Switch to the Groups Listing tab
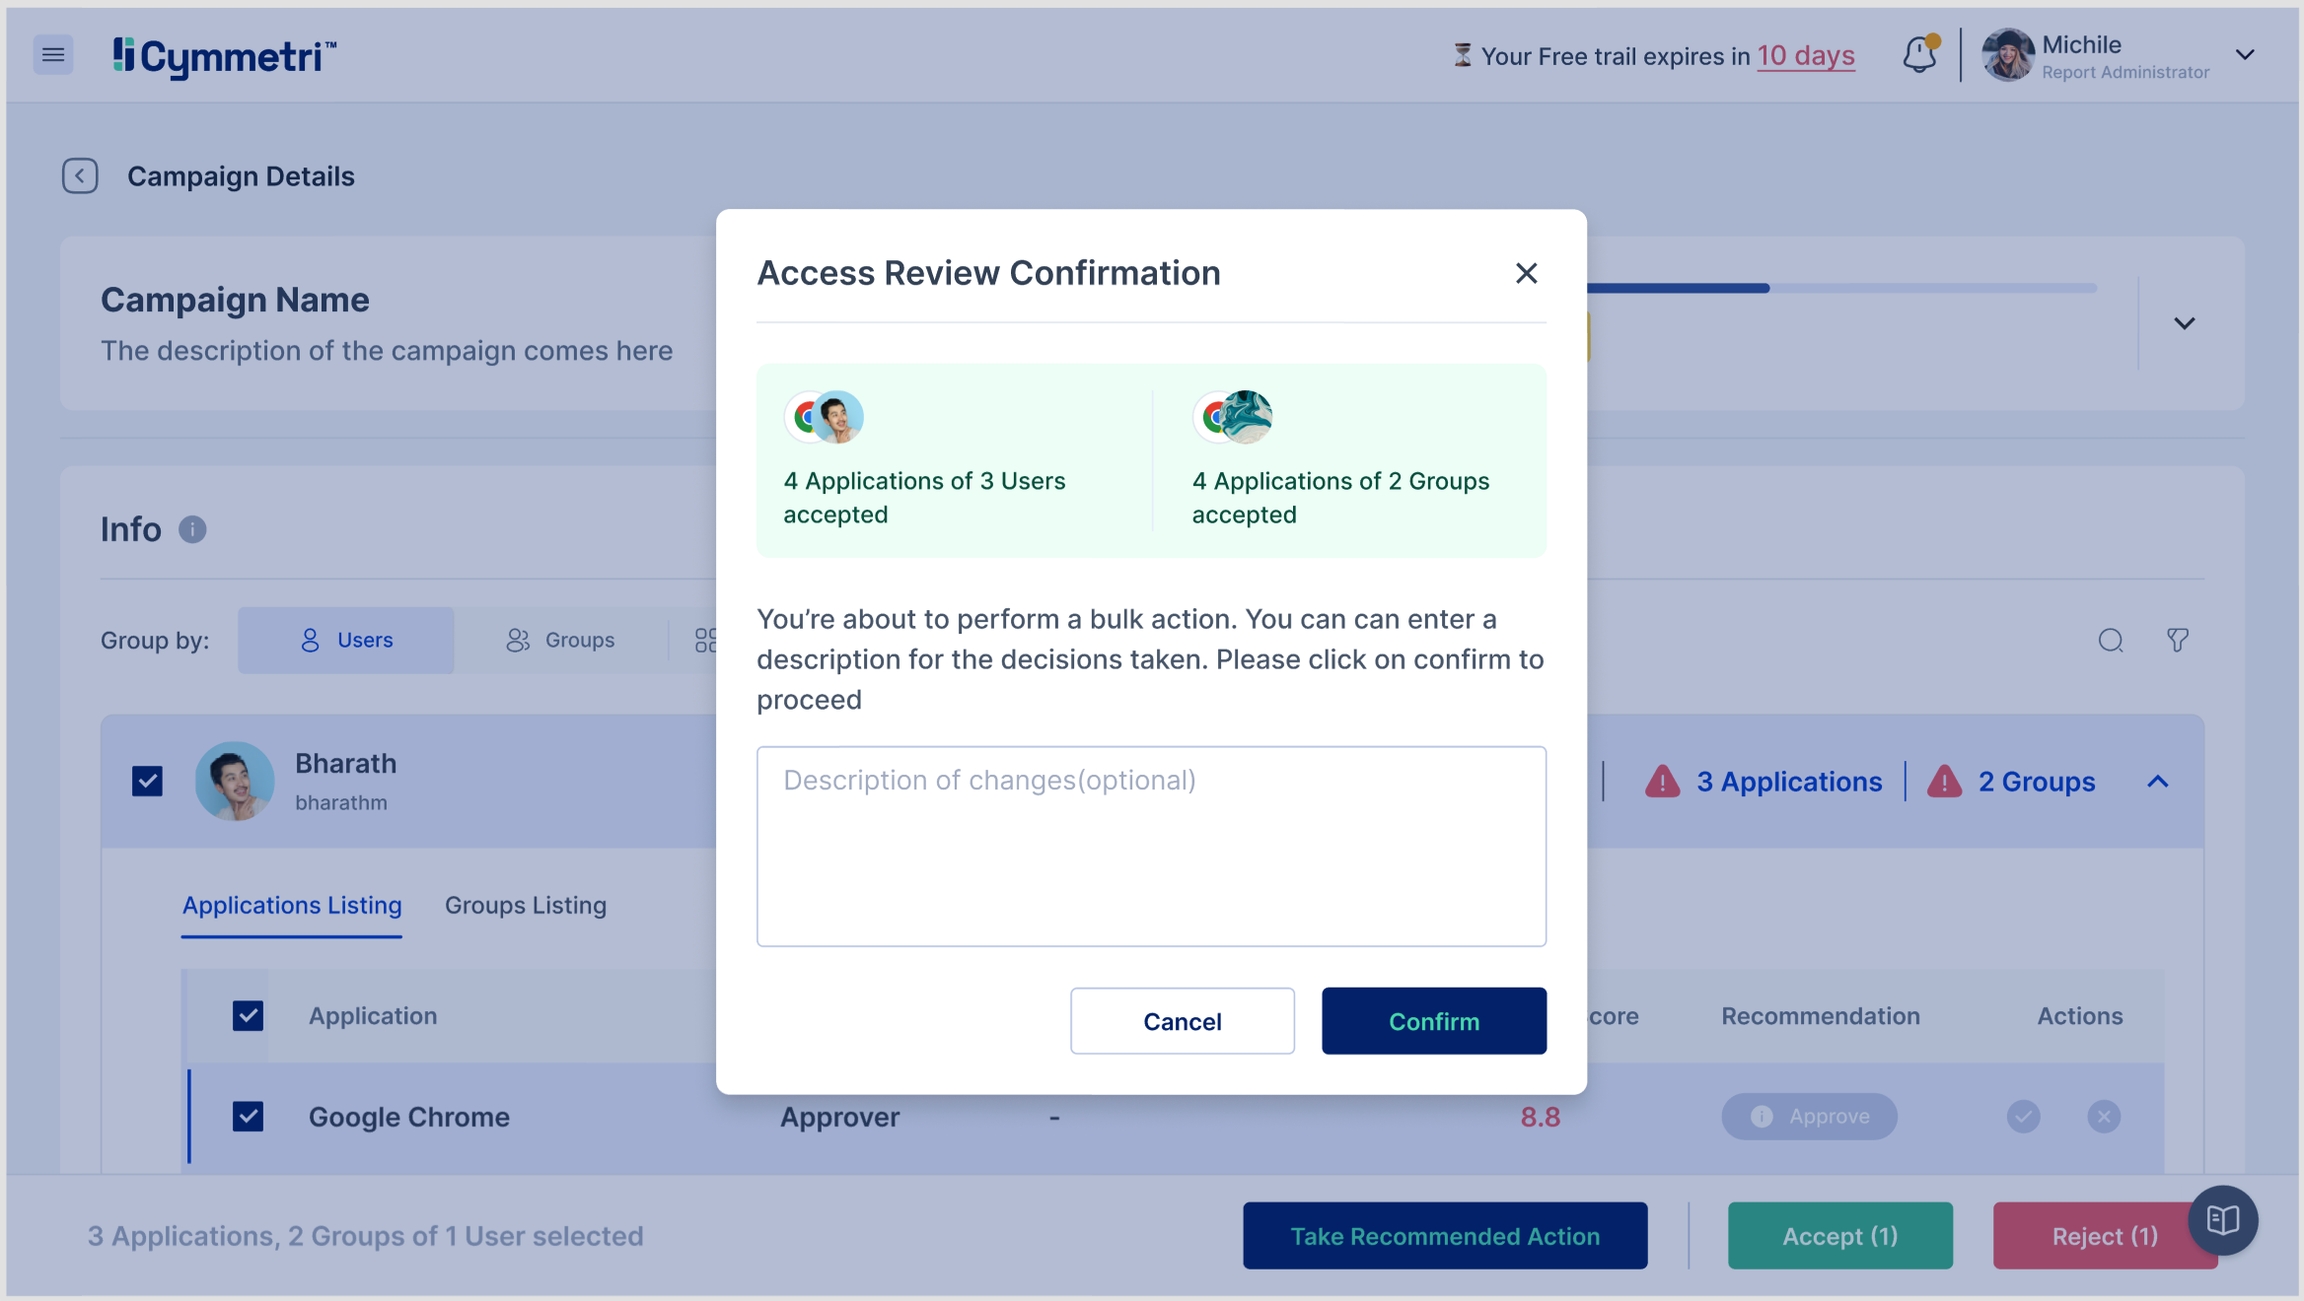 point(525,905)
